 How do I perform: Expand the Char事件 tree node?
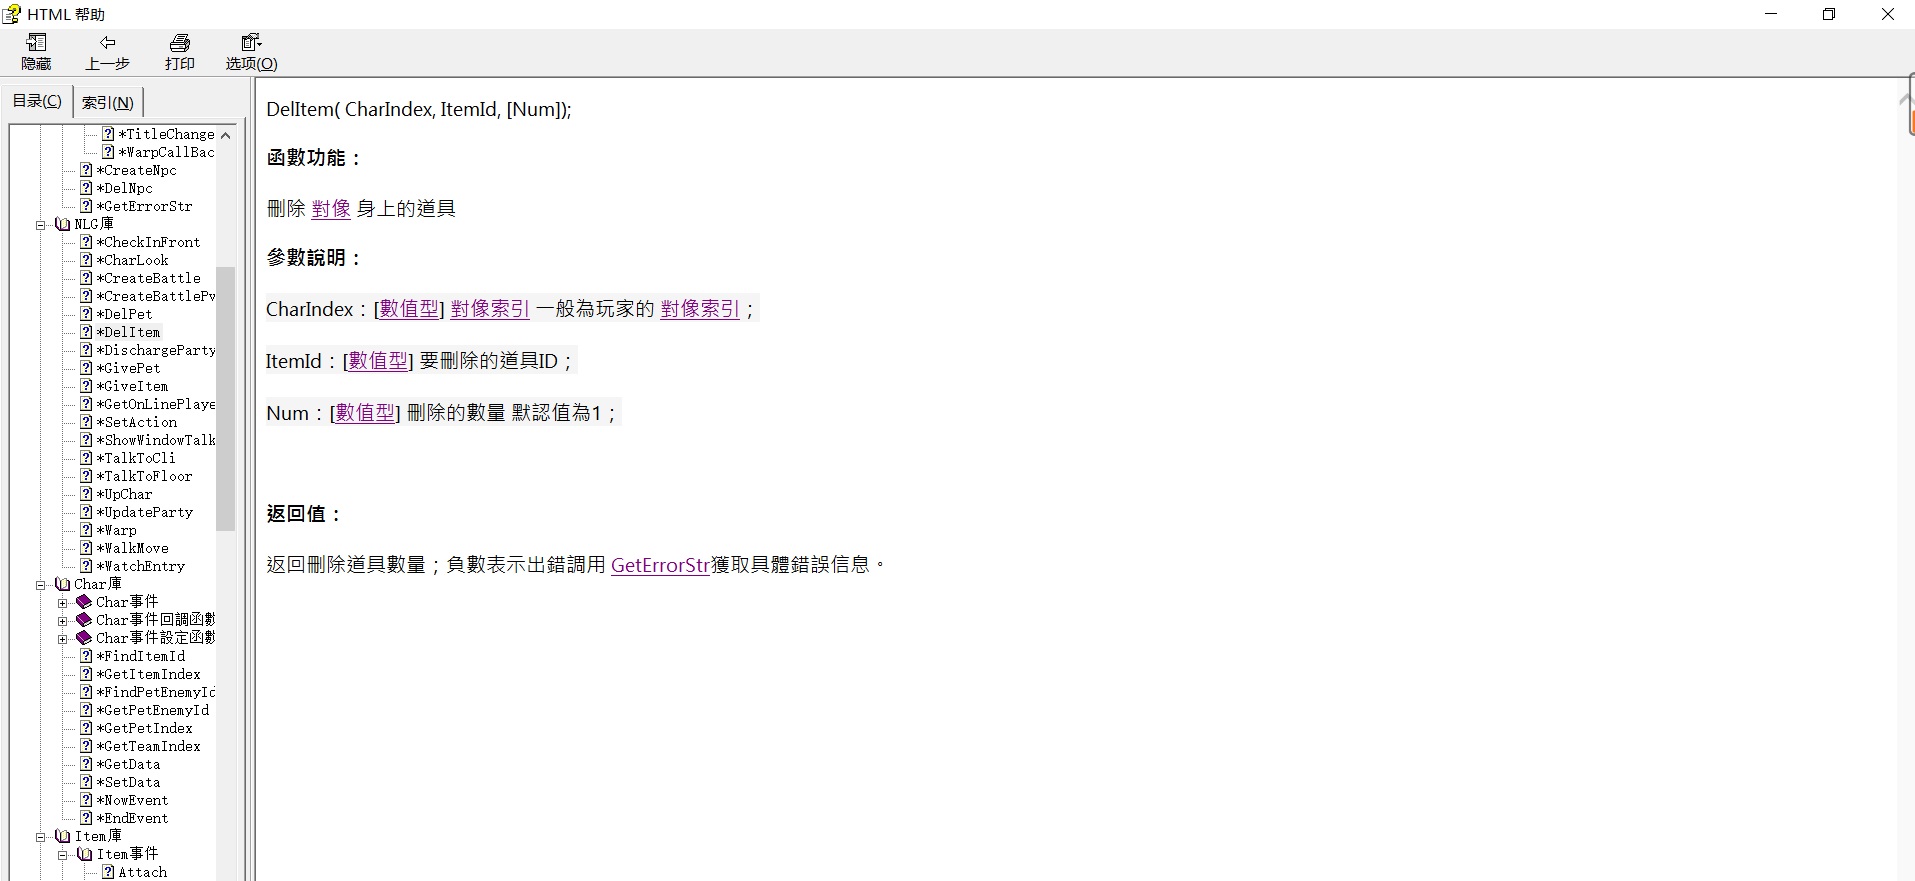[63, 603]
